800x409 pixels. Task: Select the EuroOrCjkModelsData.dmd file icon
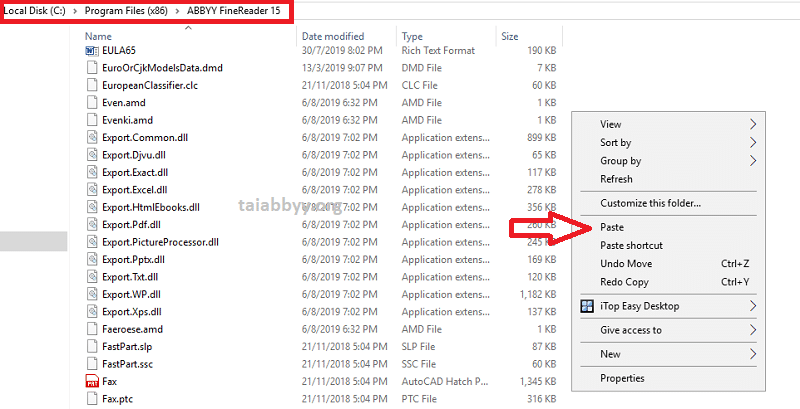tap(92, 68)
